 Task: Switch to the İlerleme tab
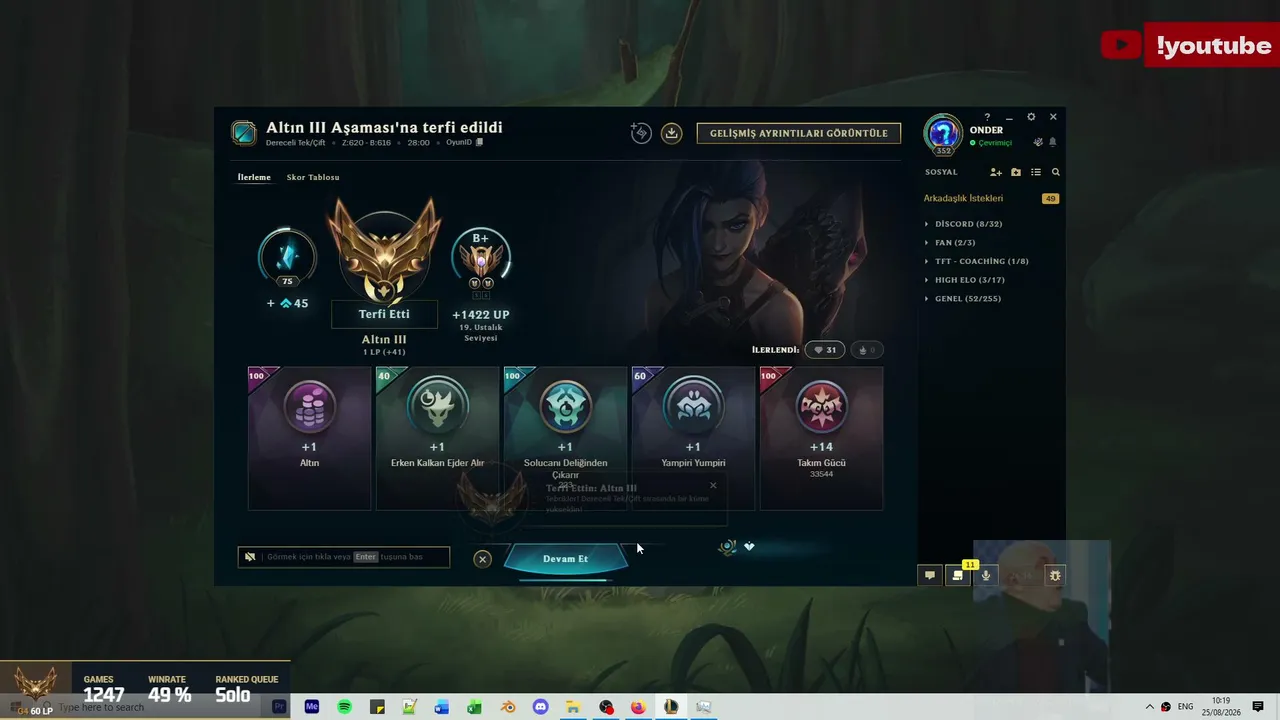click(x=254, y=177)
